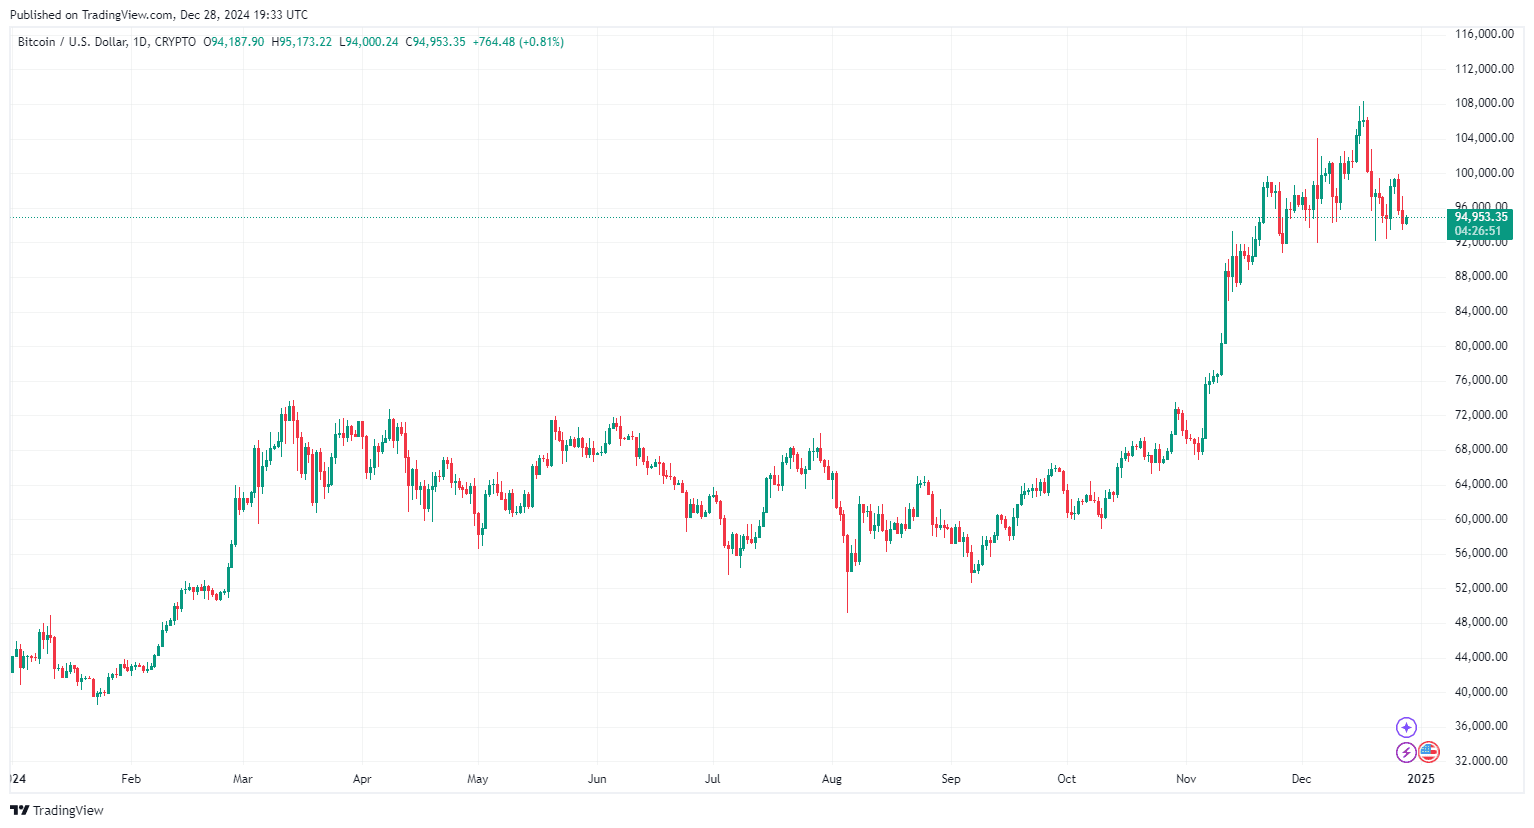Click the 48,000.00 price axis label

click(x=1481, y=622)
